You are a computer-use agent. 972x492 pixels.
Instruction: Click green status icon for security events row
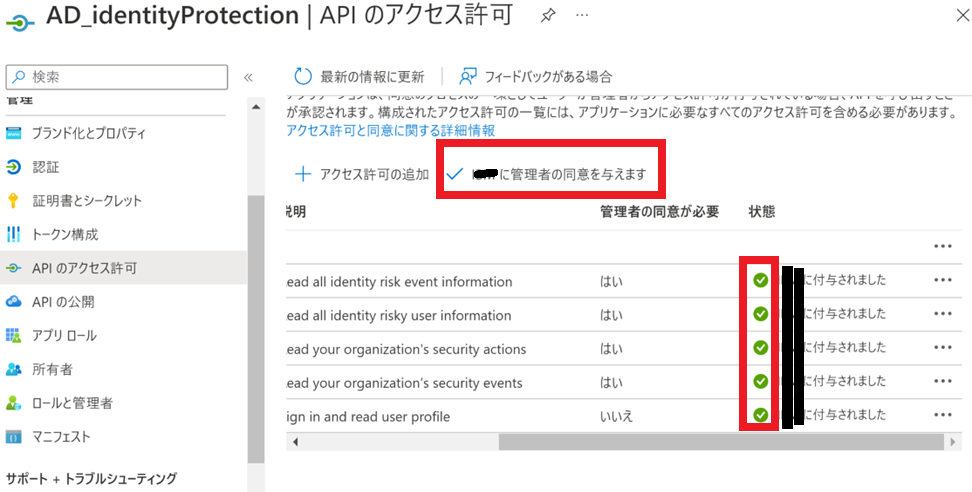(761, 381)
